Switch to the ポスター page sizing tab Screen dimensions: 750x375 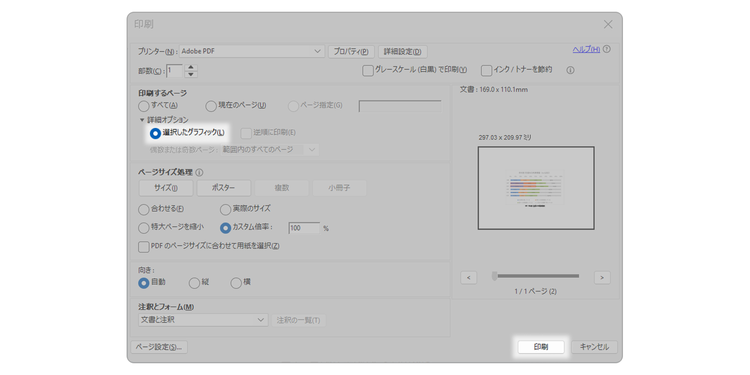pos(223,188)
